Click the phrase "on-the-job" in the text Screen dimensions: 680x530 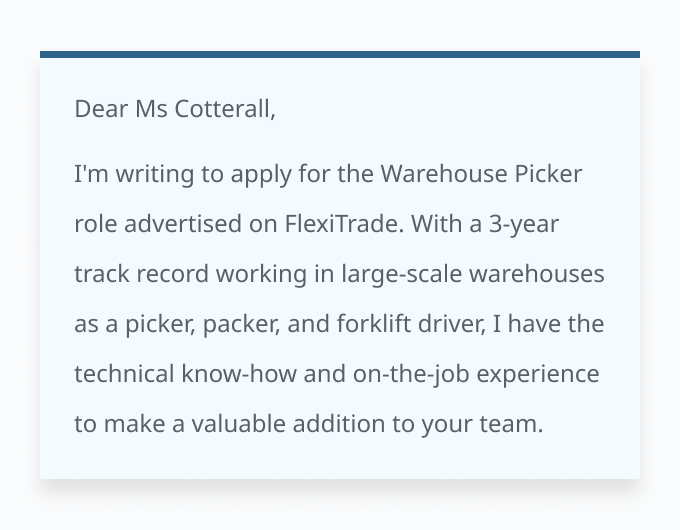(411, 375)
